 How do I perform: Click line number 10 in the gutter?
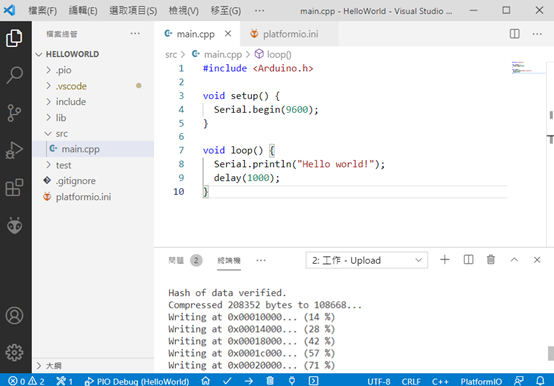click(x=178, y=191)
